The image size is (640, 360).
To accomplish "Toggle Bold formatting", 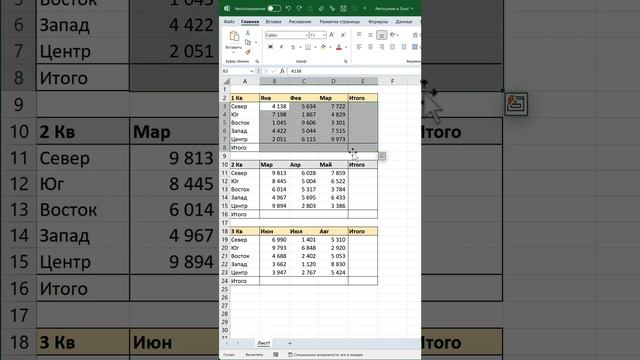I will coord(270,47).
